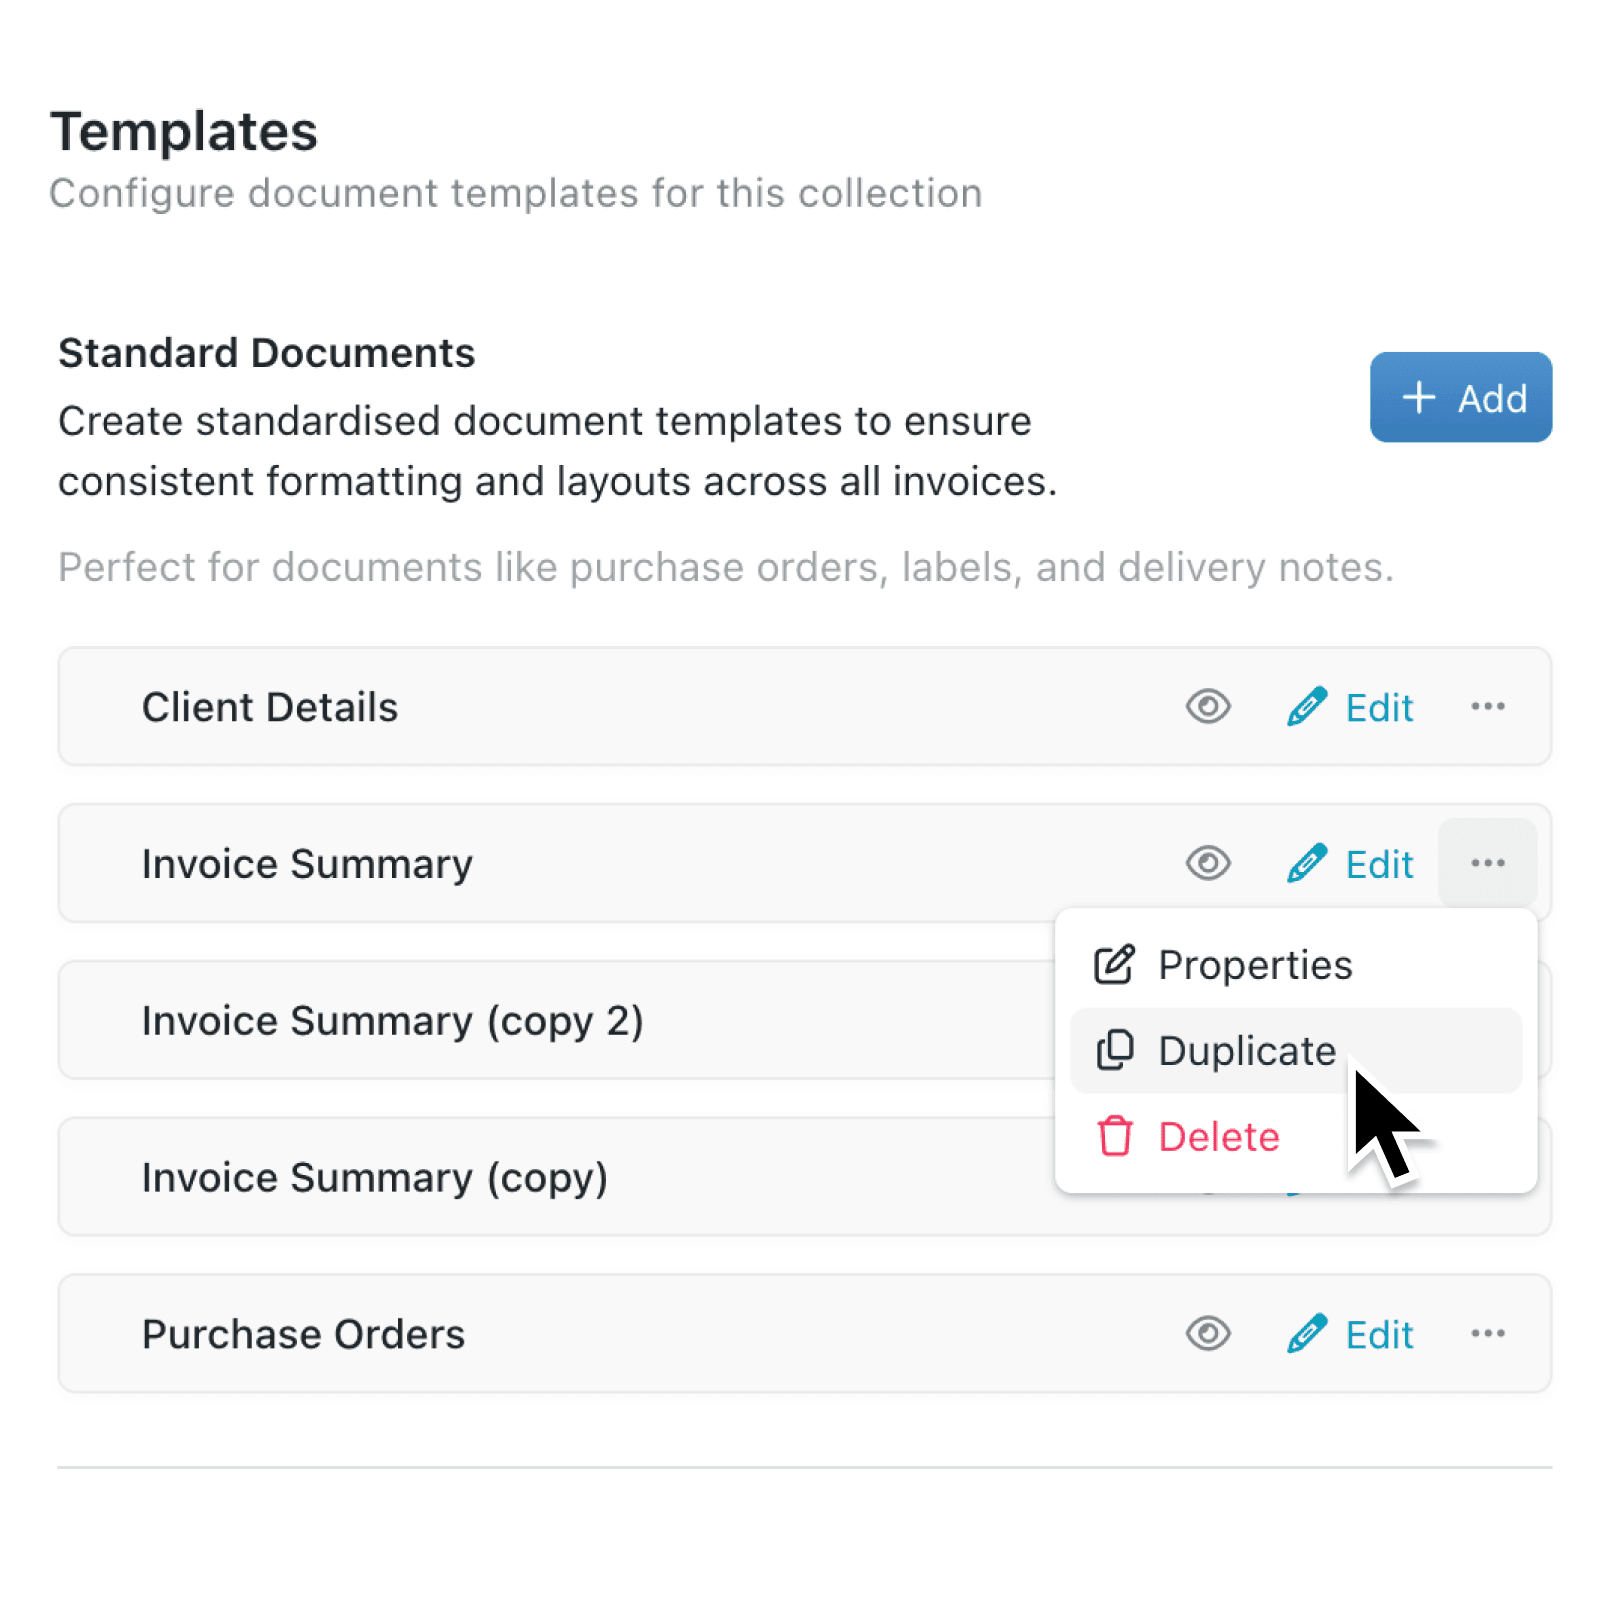Image resolution: width=1600 pixels, height=1600 pixels.
Task: Select the pencil edit icon on Invoice Summary
Action: click(1306, 863)
